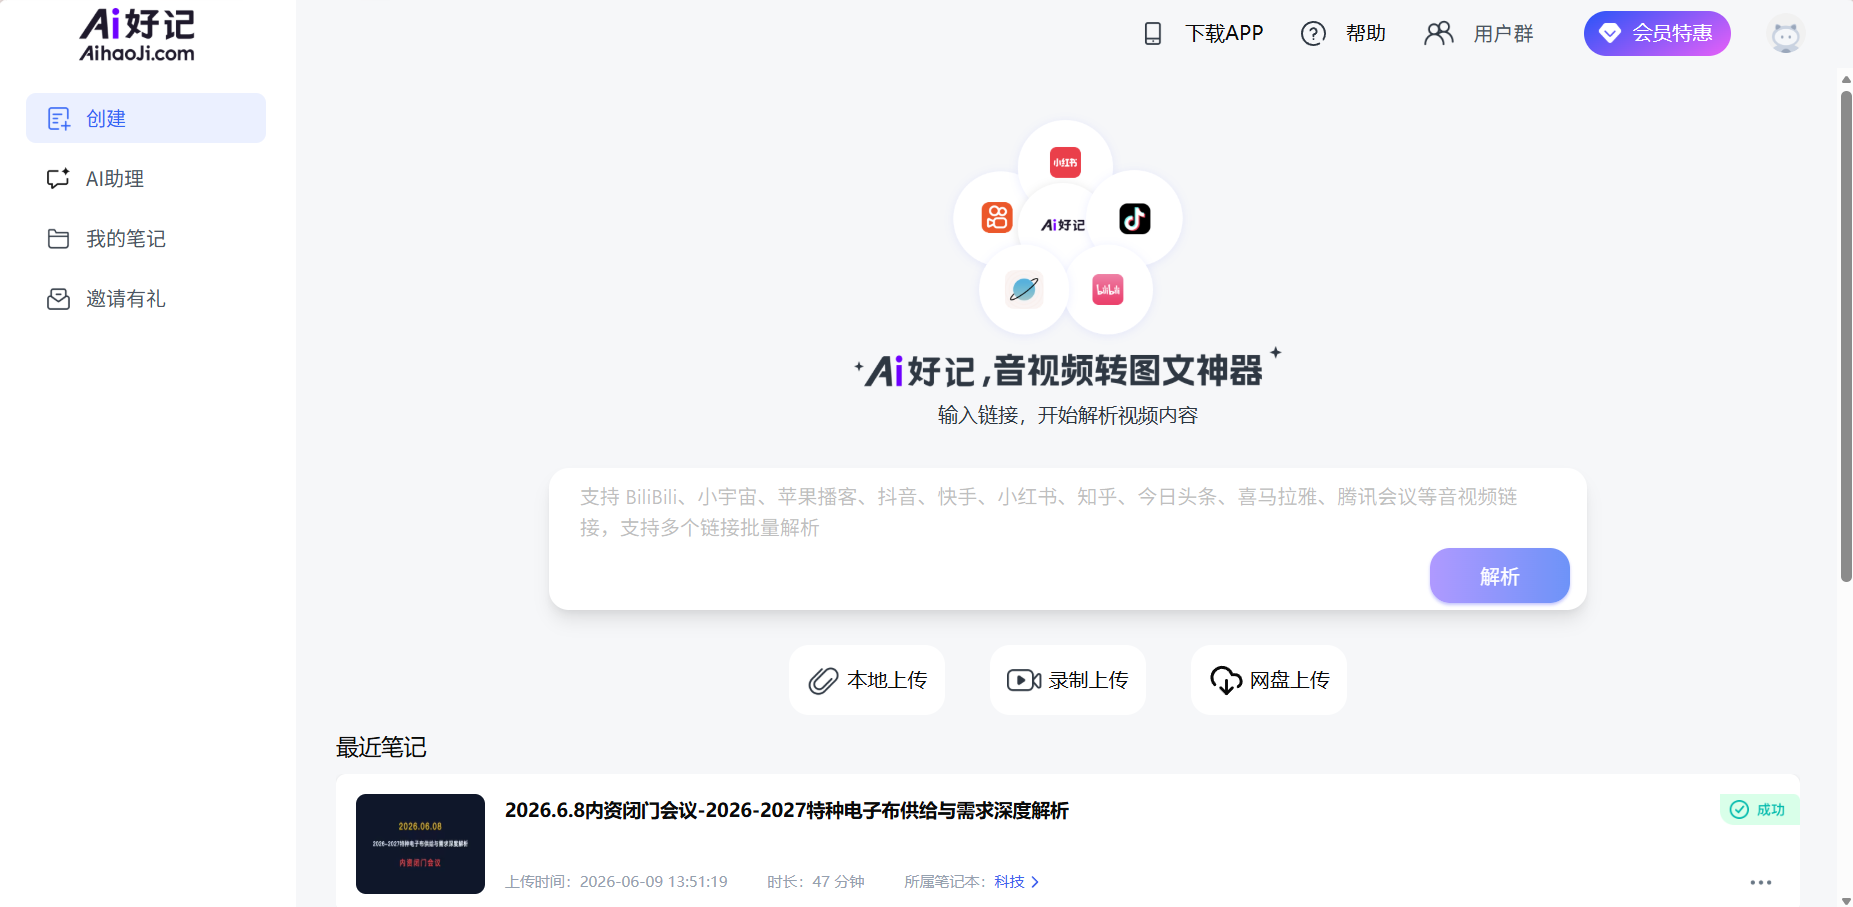Viewport: 1853px width, 907px height.
Task: Click the 邀请有礼 envelope icon
Action: [x=59, y=299]
